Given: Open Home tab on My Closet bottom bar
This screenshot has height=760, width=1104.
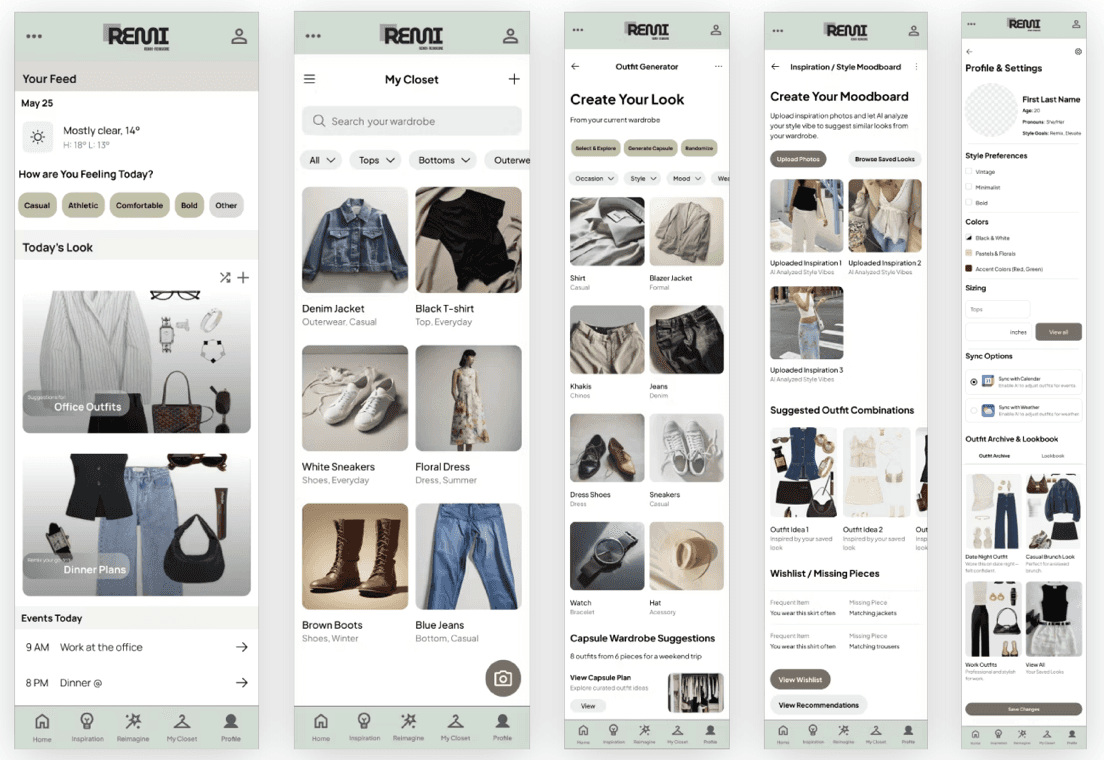Looking at the screenshot, I should (x=320, y=728).
